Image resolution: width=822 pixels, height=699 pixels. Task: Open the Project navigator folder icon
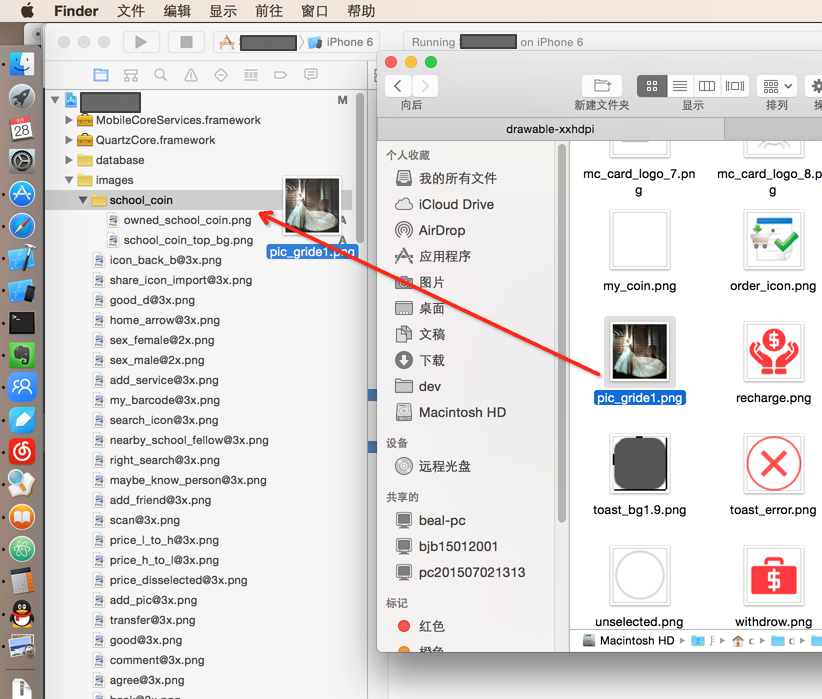click(x=101, y=75)
